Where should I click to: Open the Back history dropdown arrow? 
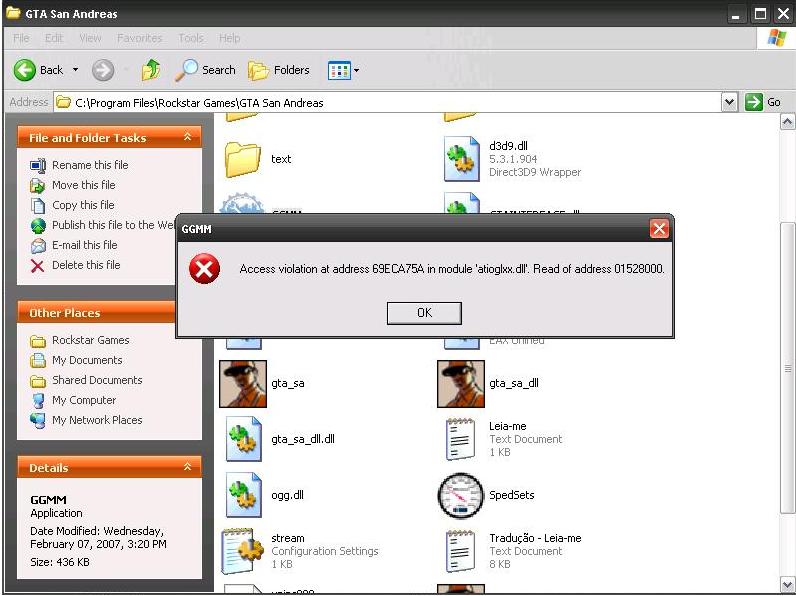(x=76, y=70)
